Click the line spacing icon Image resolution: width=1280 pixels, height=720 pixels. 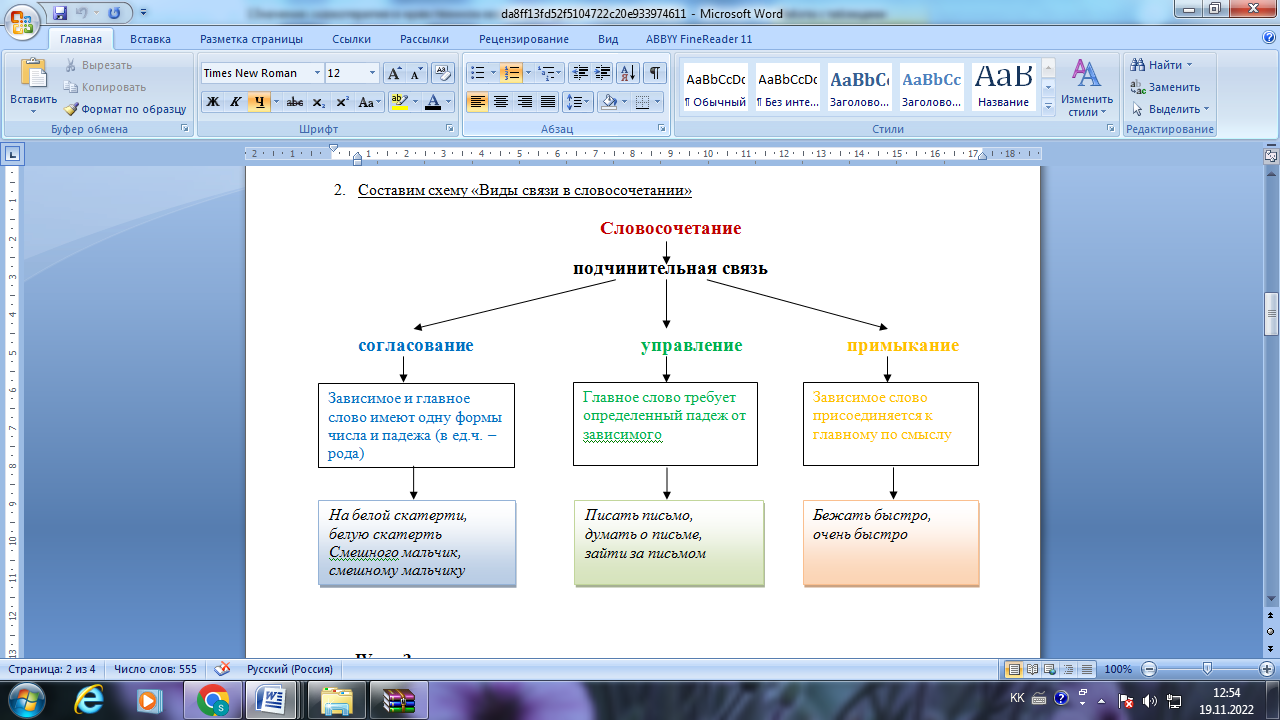click(578, 102)
